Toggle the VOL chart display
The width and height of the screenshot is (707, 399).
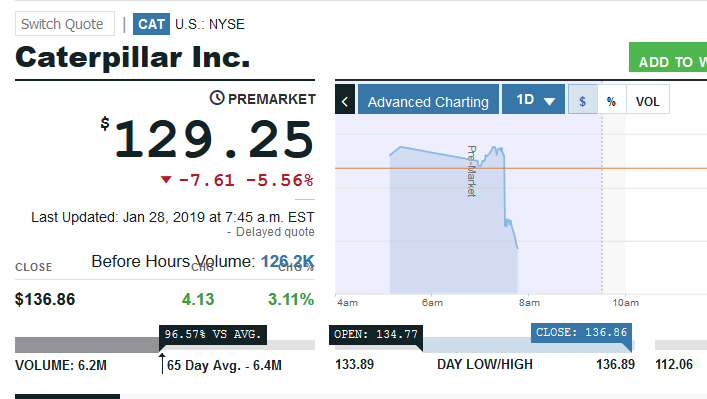pos(647,99)
